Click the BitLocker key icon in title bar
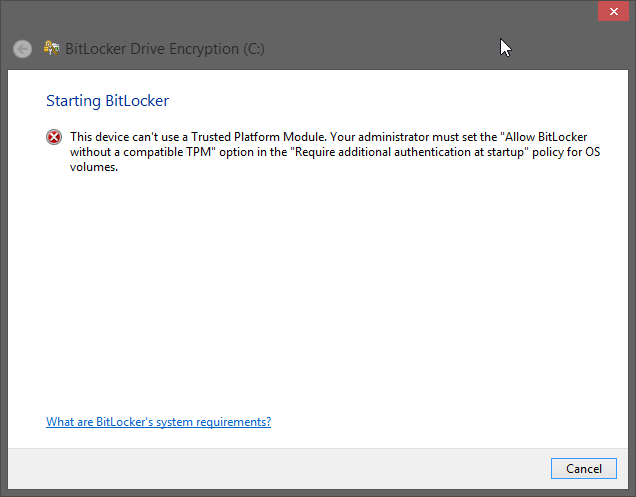Viewport: 636px width, 497px height. (x=51, y=49)
